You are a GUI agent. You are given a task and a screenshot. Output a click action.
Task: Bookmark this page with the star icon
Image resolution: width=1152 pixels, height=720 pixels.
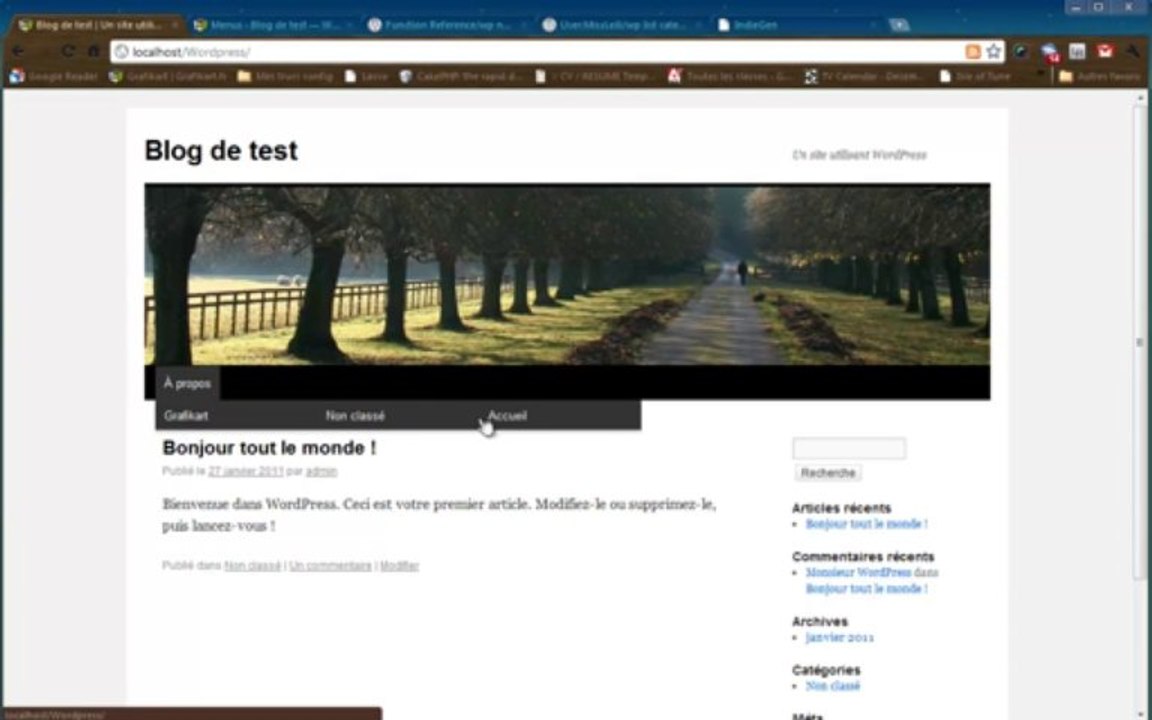pos(993,51)
